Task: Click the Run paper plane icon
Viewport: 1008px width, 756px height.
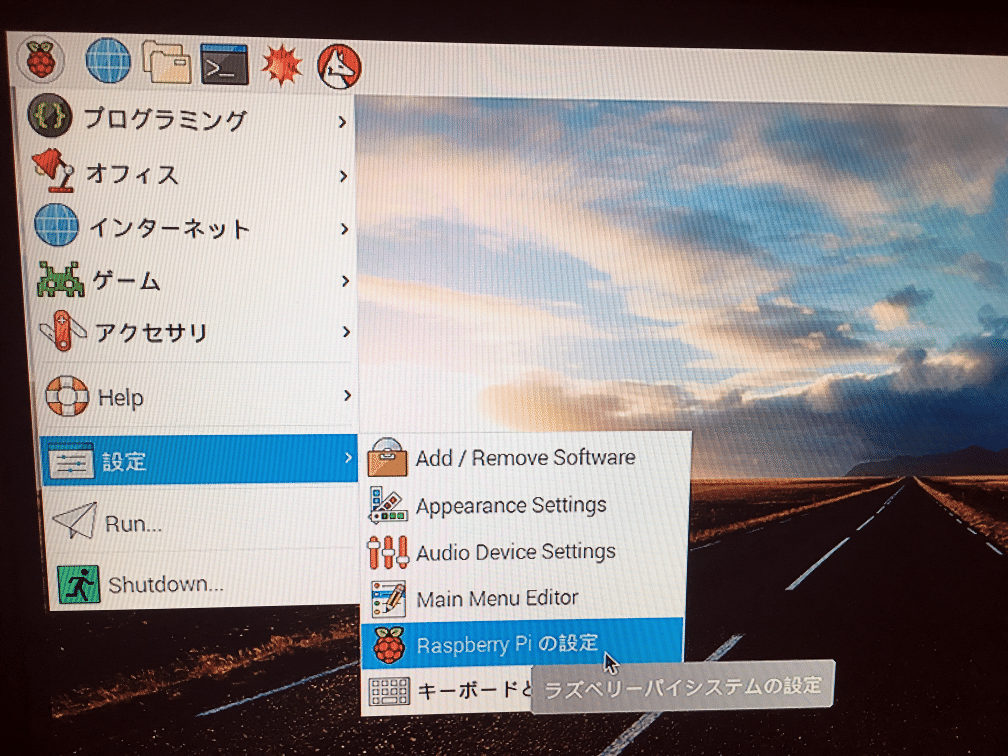Action: click(x=75, y=521)
